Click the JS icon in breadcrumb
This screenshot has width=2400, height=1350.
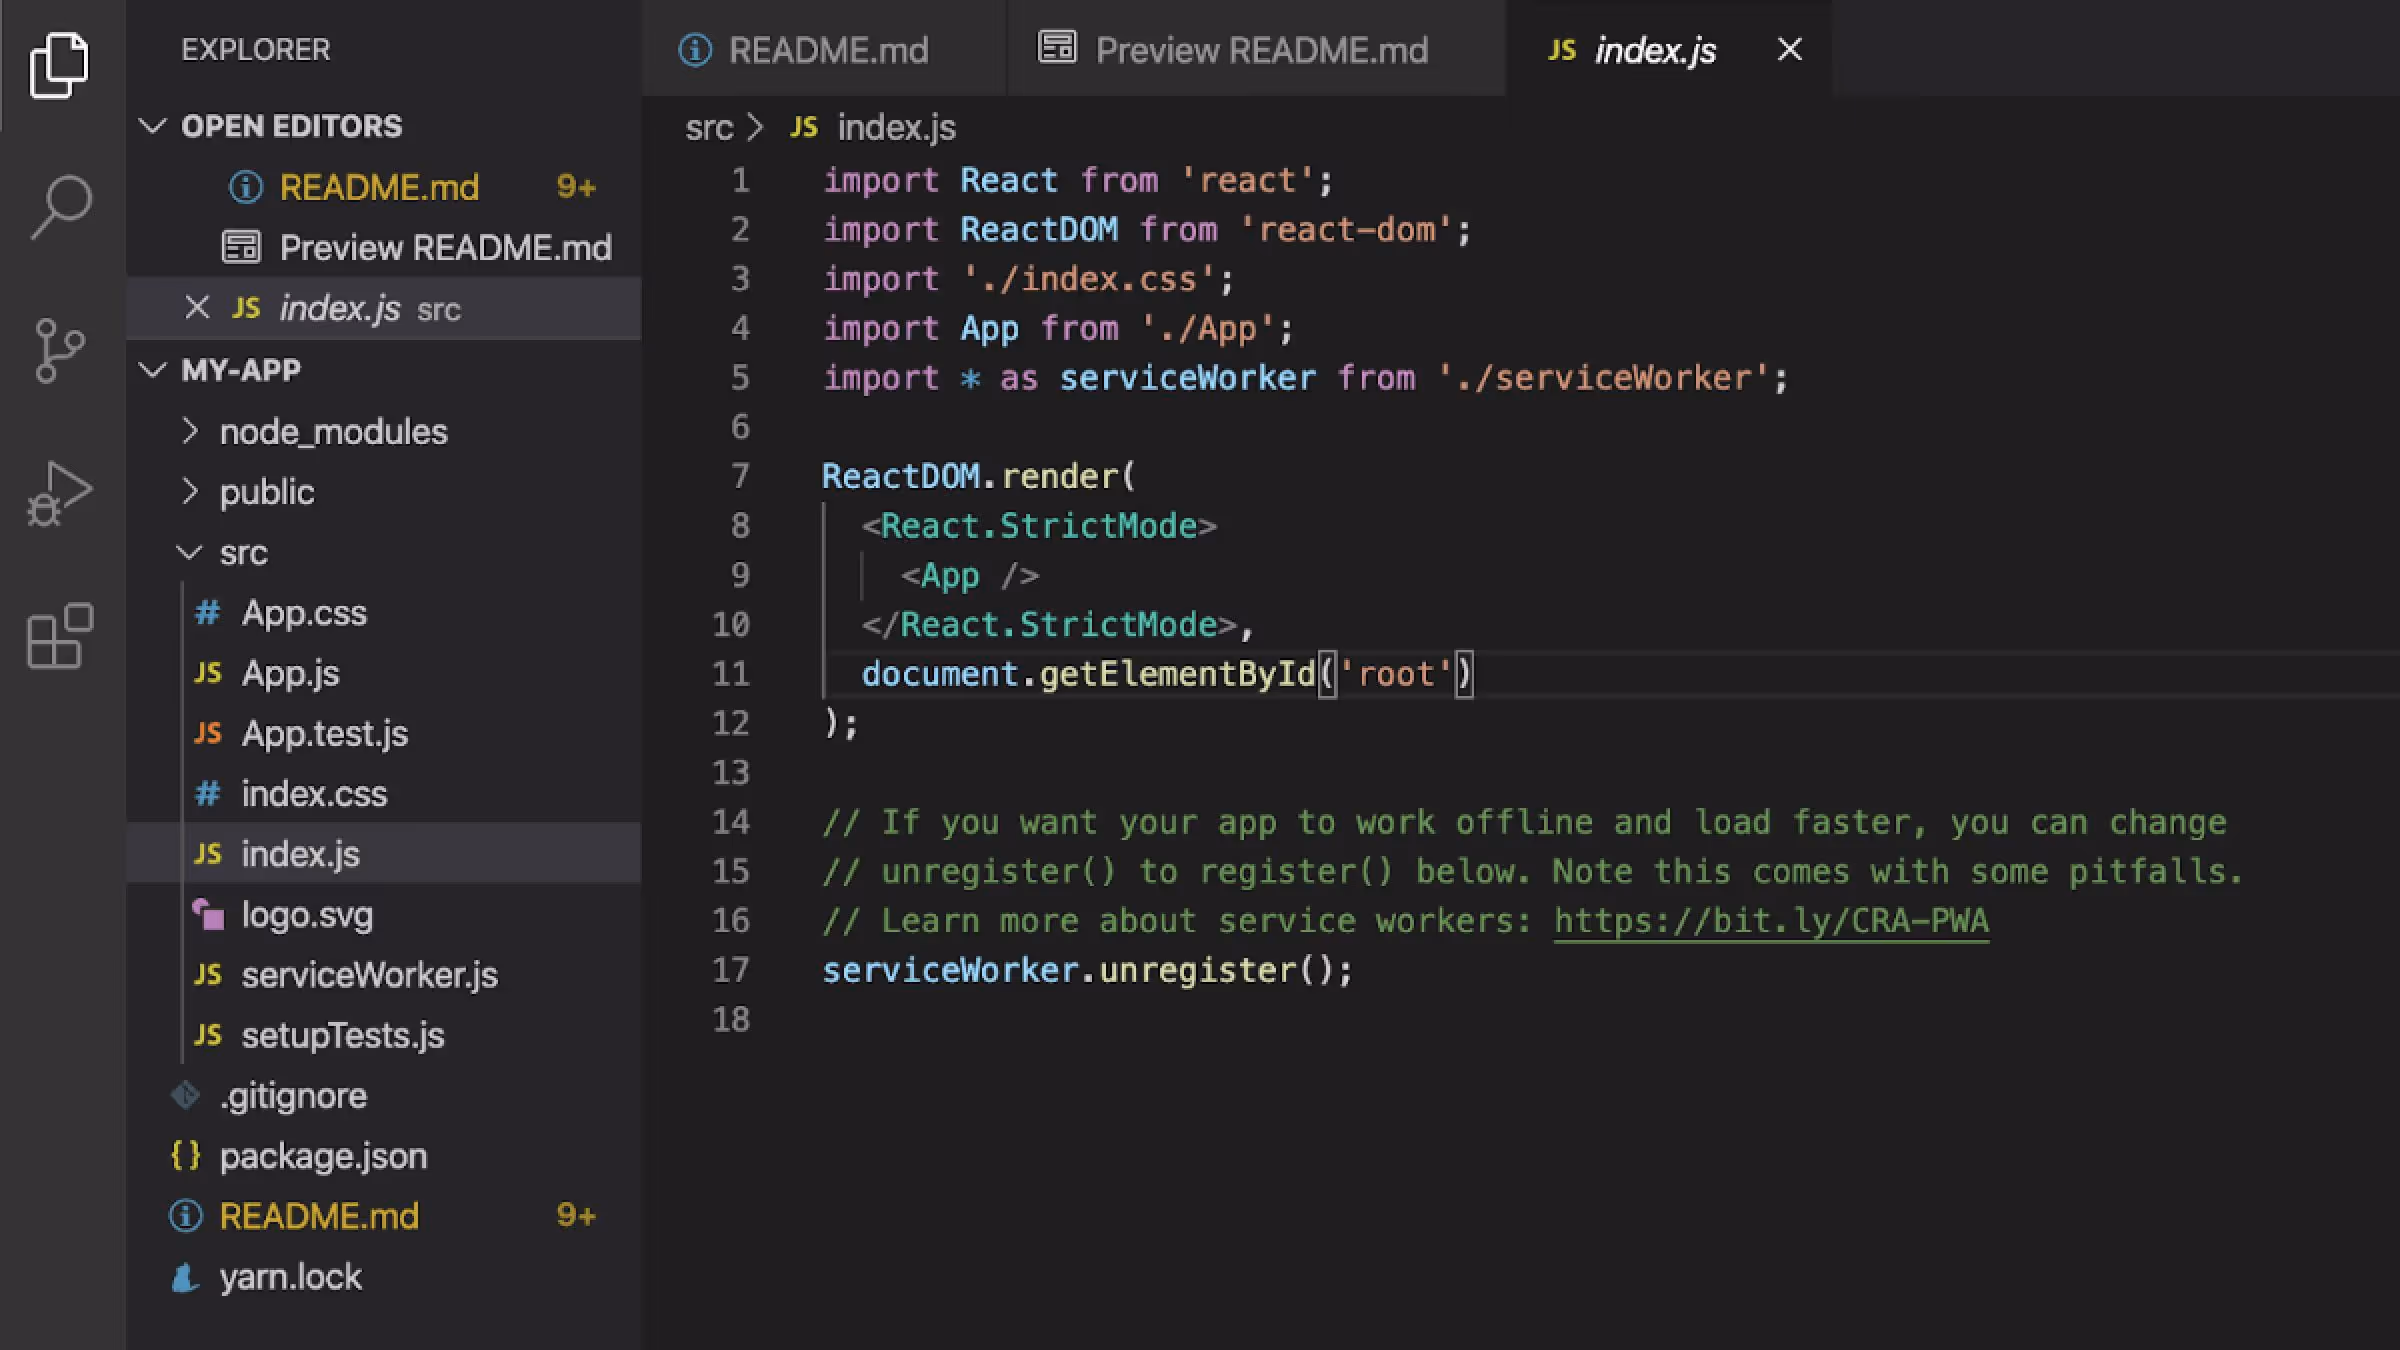coord(804,127)
